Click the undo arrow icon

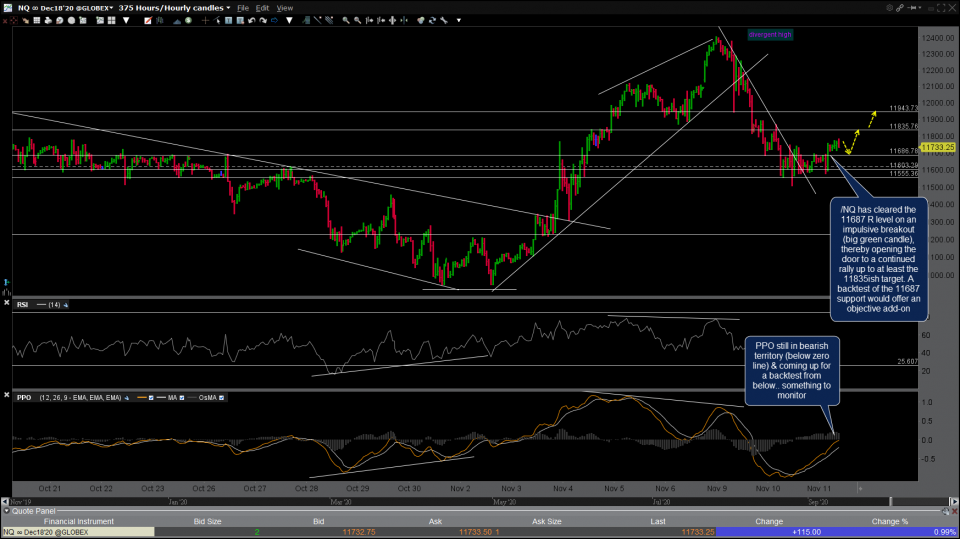tap(252, 20)
